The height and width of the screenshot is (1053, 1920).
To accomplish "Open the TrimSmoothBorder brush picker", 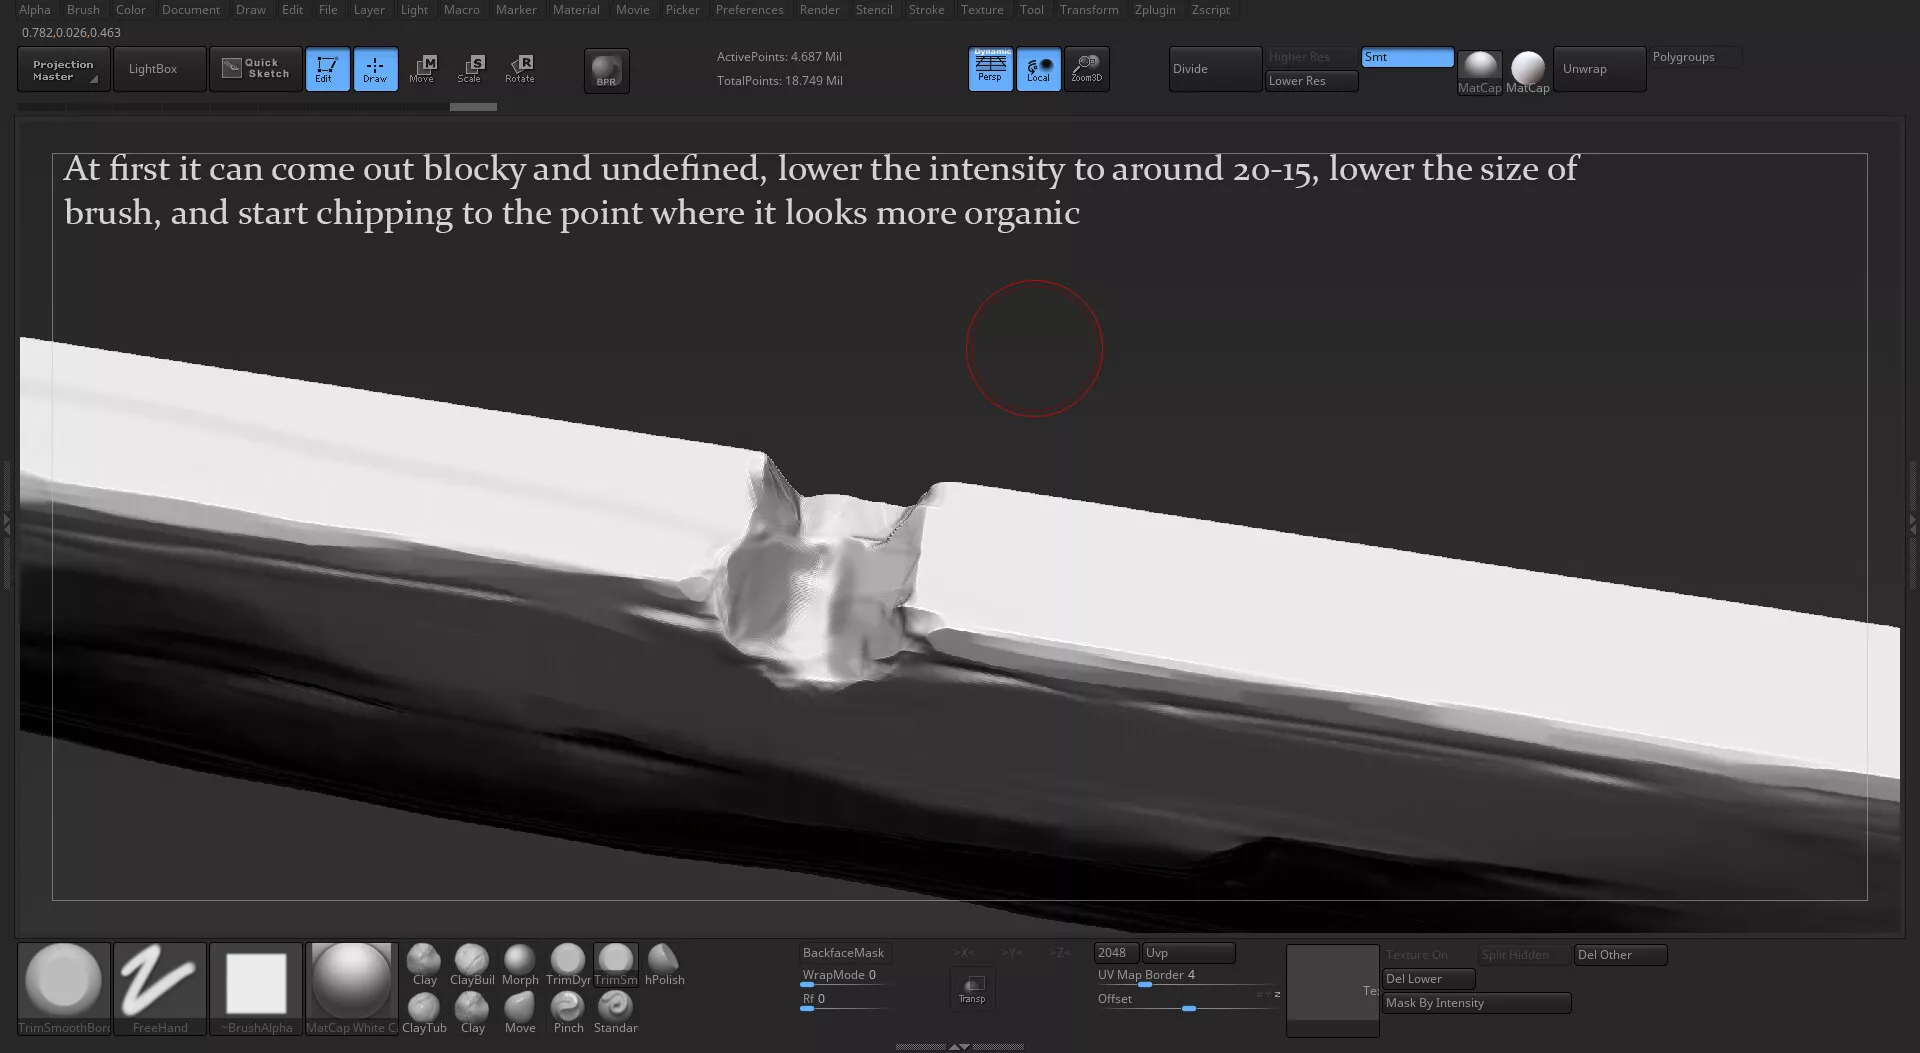I will coord(63,987).
